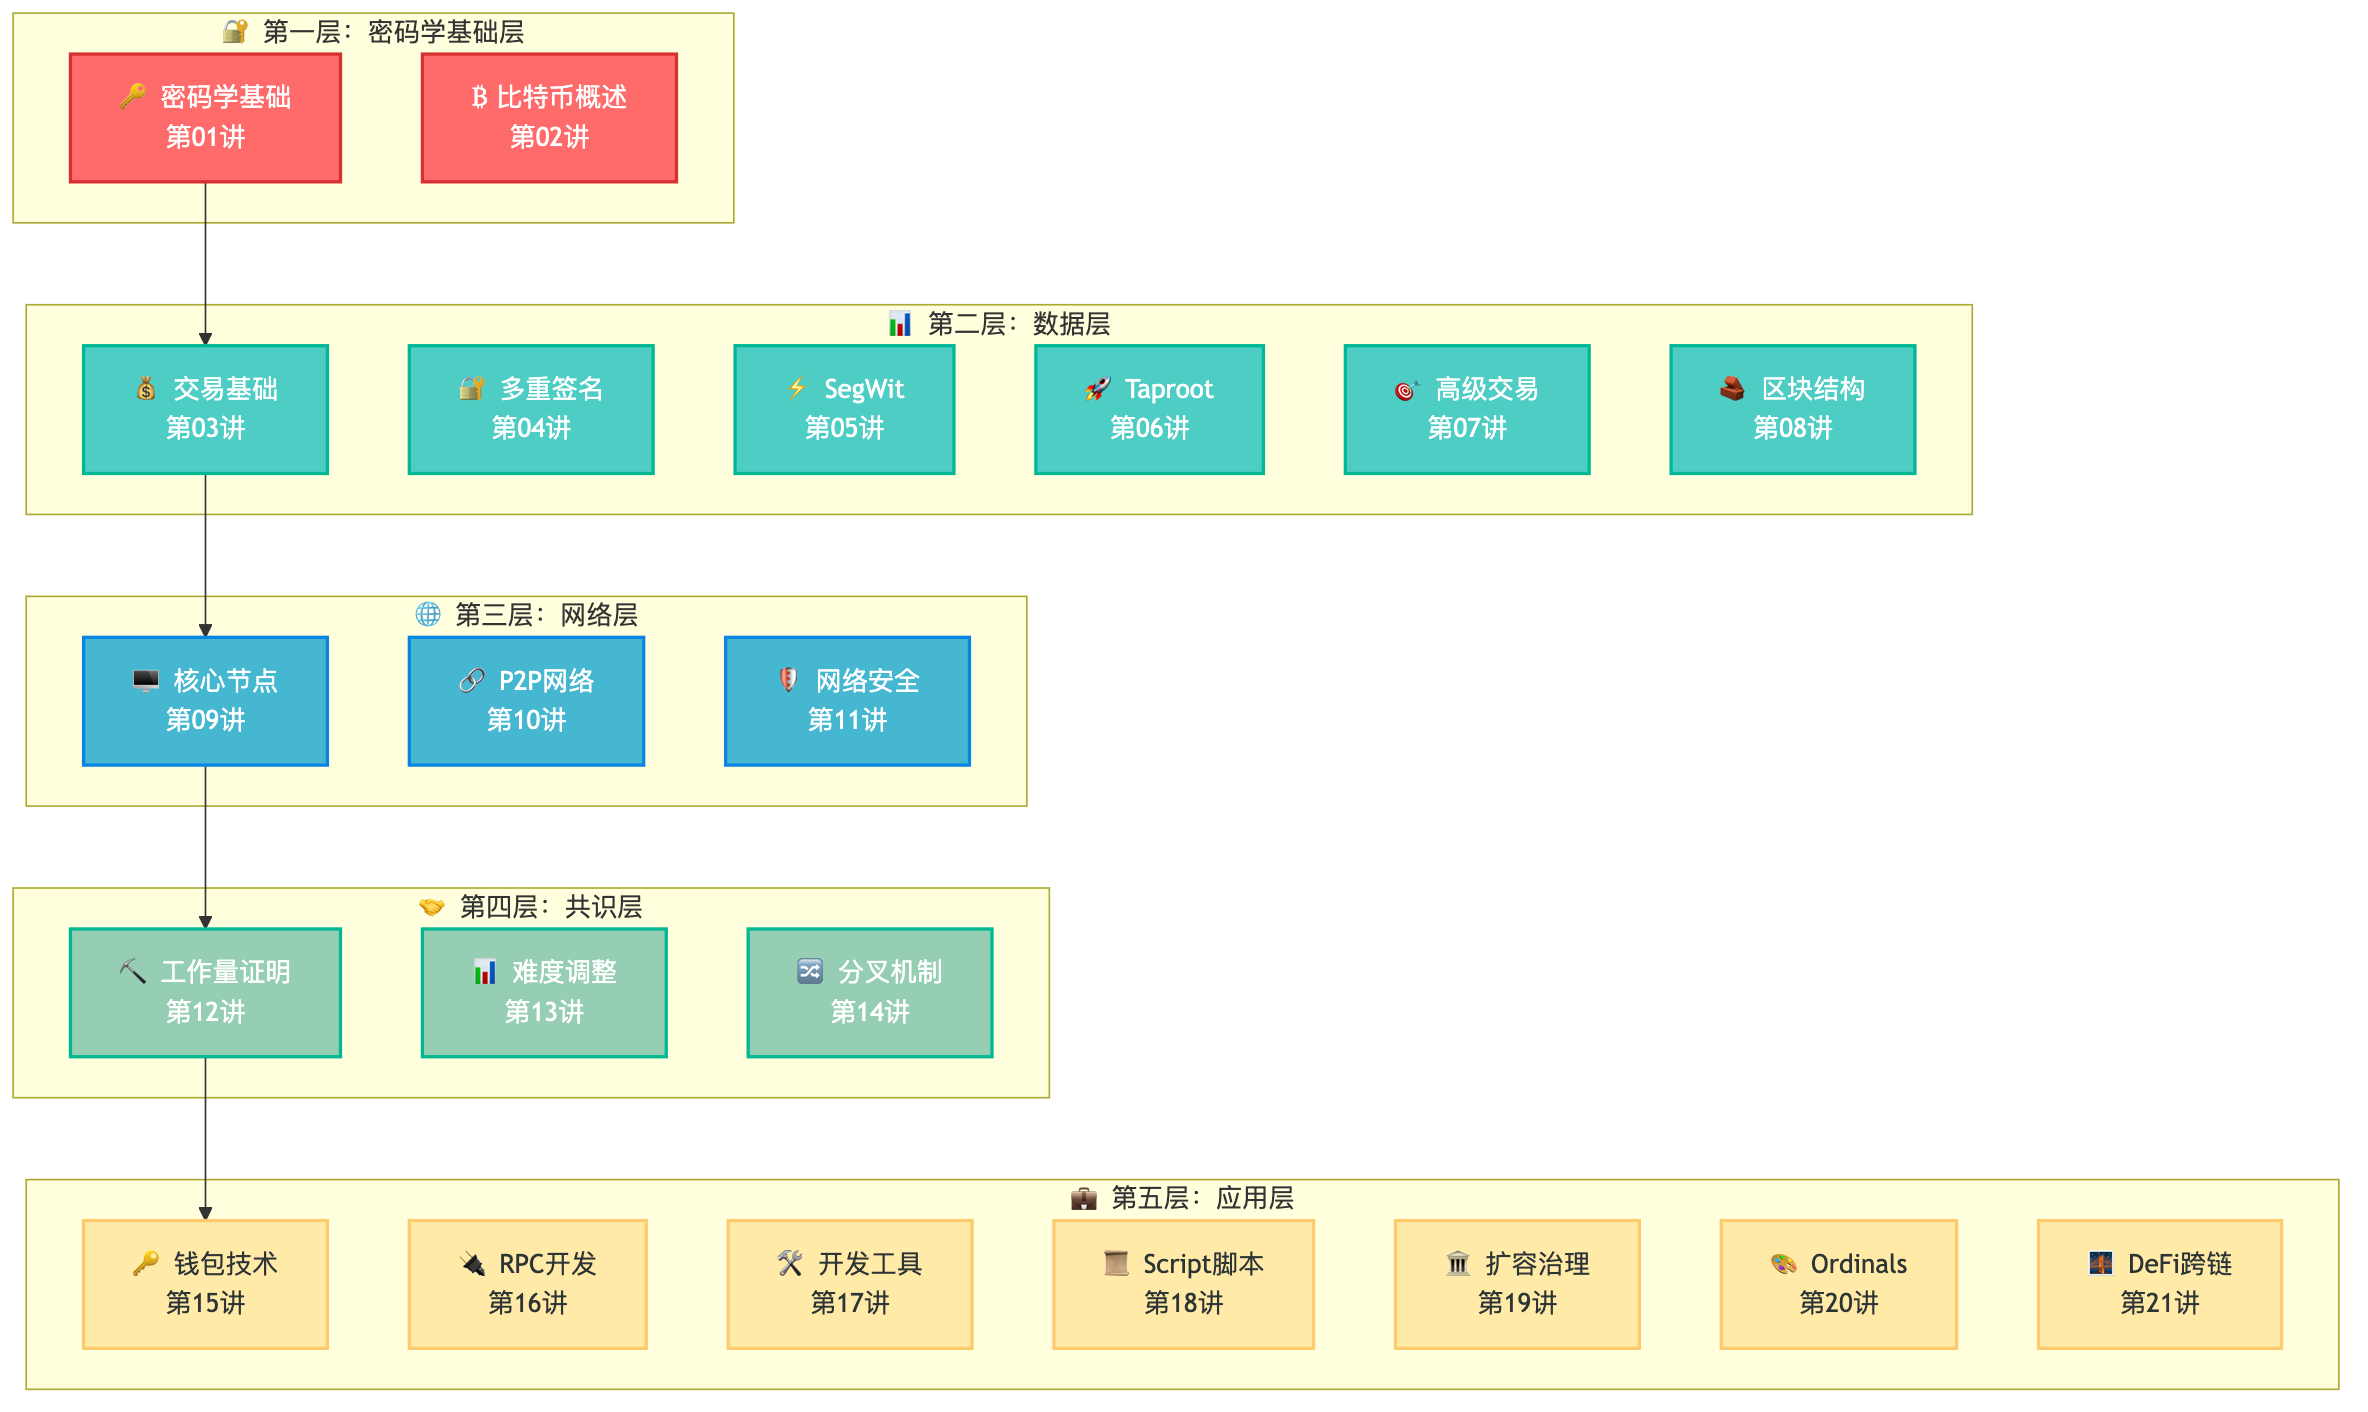Click the chain link icon beside P2P网络
This screenshot has height=1412, width=2368.
click(x=472, y=680)
